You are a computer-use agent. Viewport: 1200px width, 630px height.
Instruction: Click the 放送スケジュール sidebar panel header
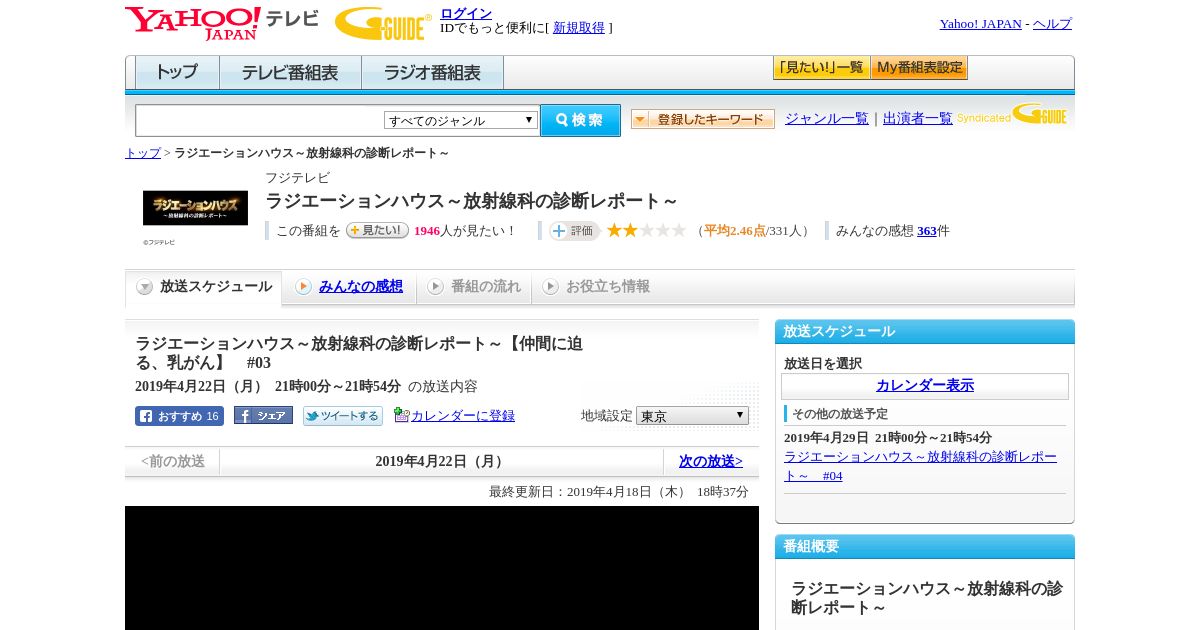coord(925,332)
